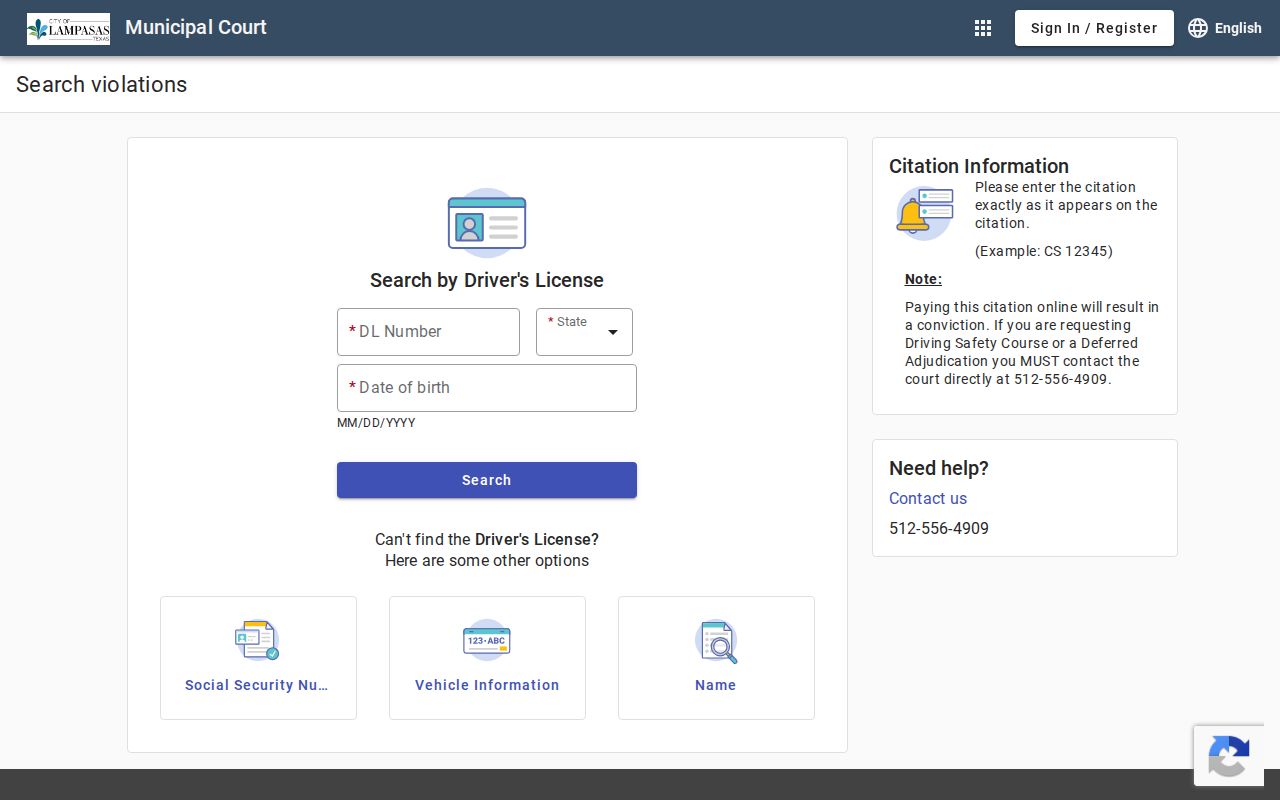Select Vehicle Information search option
Screen dimensions: 1280x800
[487, 658]
